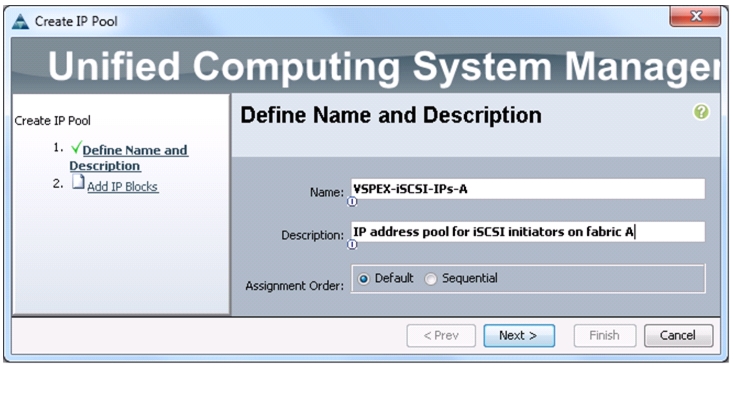The image size is (733, 400).
Task: Click the info icon below the Description label
Action: point(352,244)
